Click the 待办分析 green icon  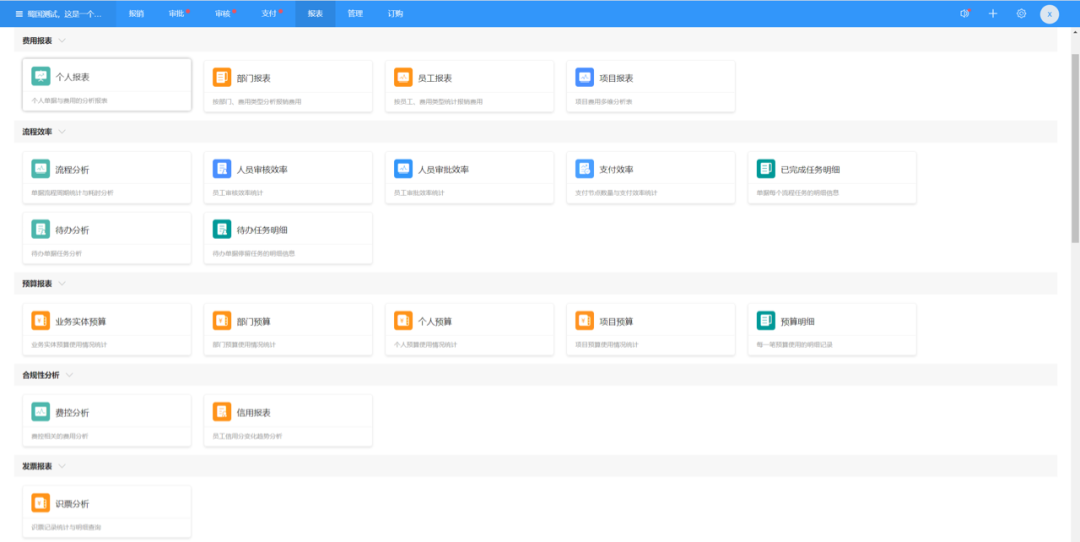pos(41,229)
